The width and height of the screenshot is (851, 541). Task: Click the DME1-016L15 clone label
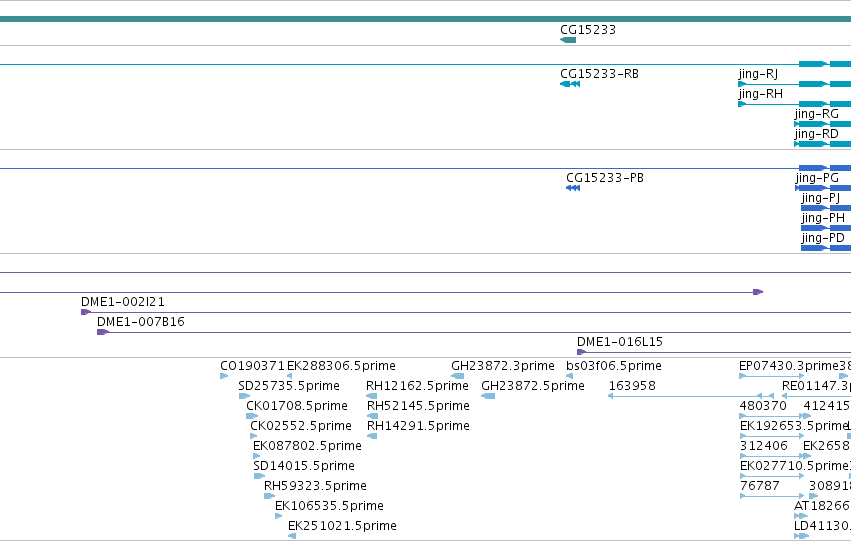[619, 342]
